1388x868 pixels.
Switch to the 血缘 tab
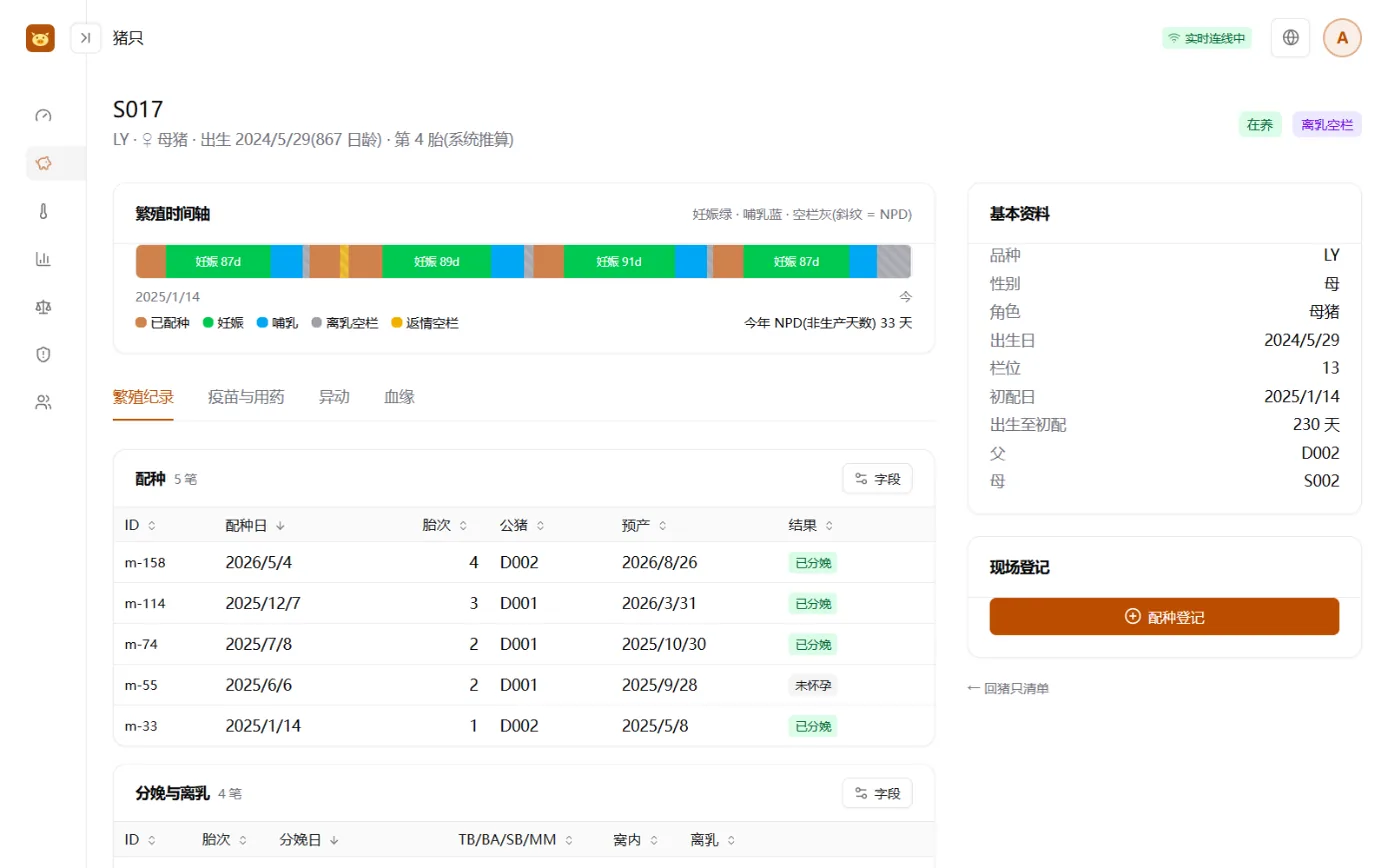coord(399,397)
